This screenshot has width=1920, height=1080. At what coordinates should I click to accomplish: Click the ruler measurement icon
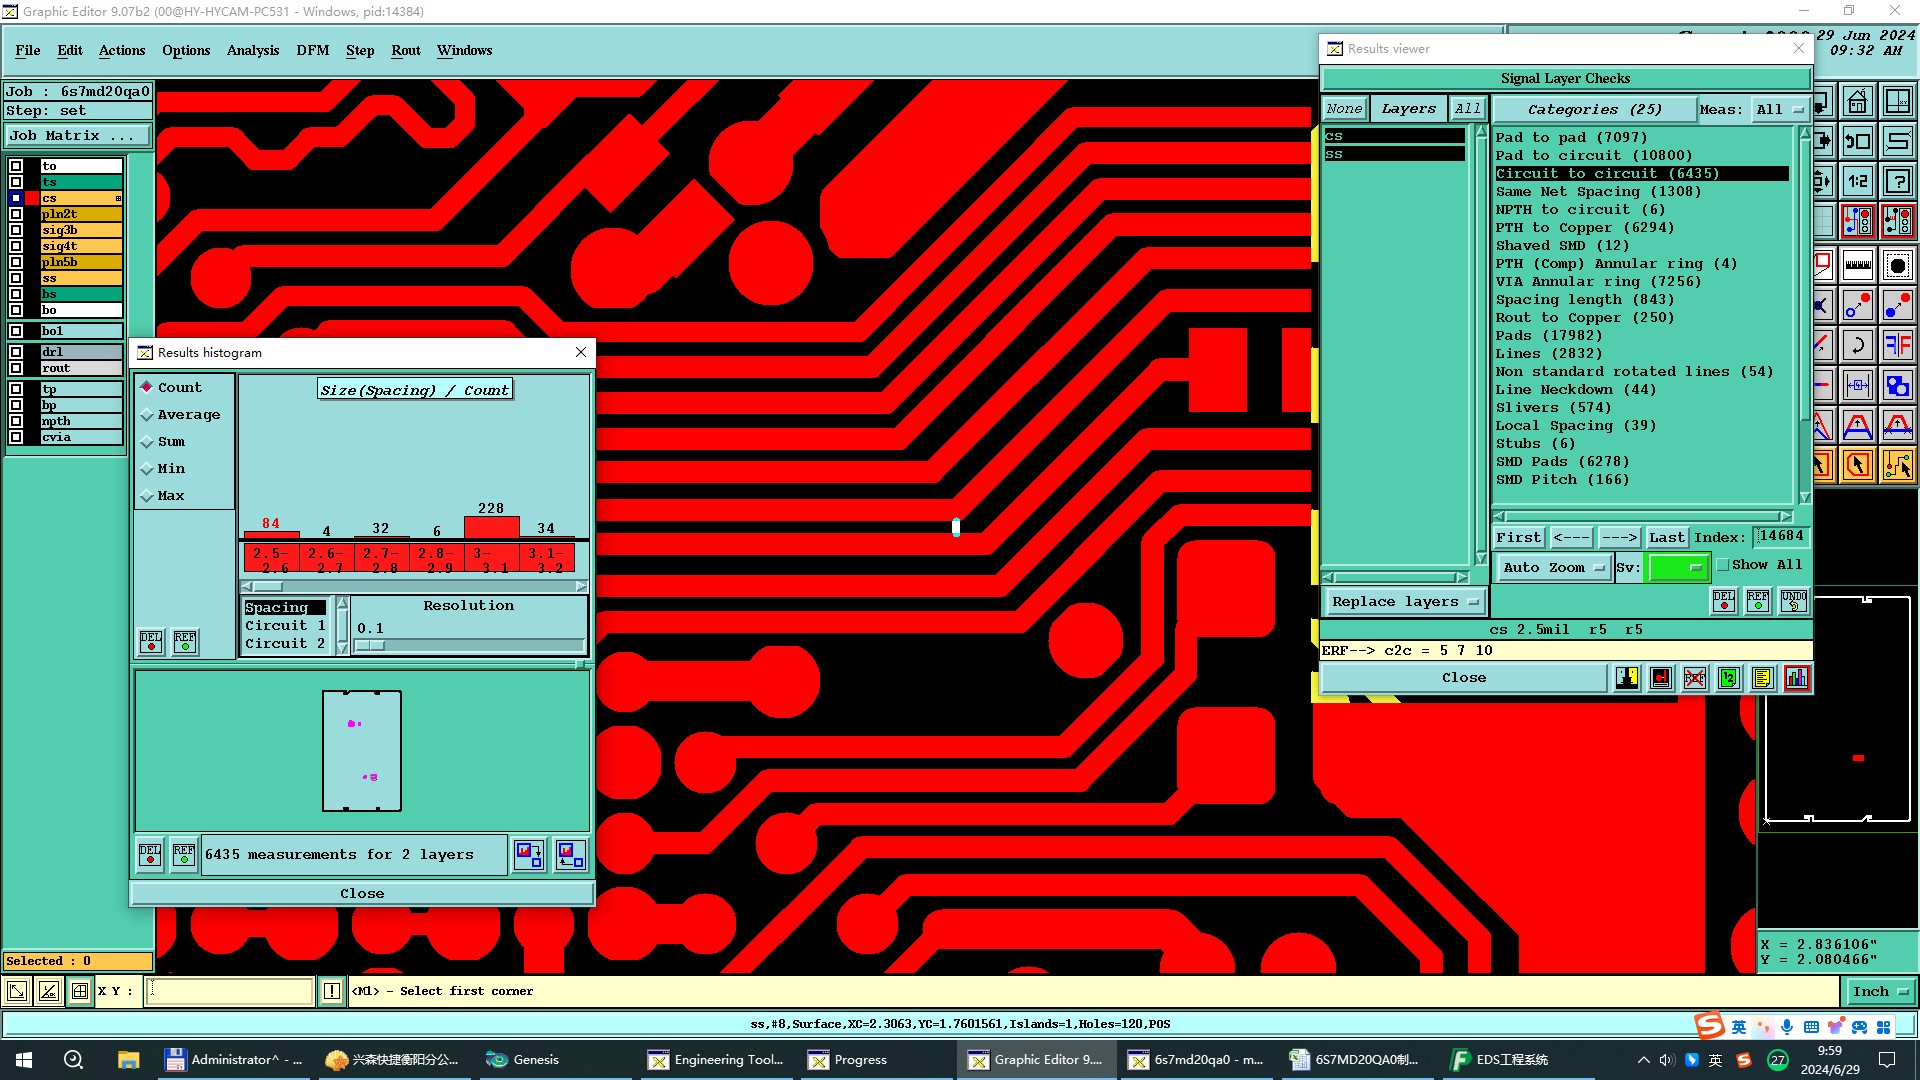pyautogui.click(x=1857, y=265)
